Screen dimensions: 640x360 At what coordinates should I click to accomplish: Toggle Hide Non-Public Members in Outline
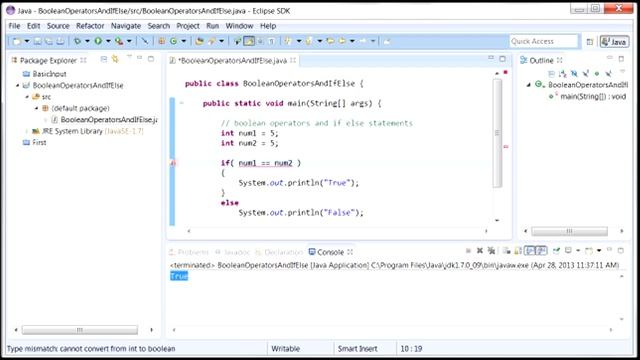597,74
